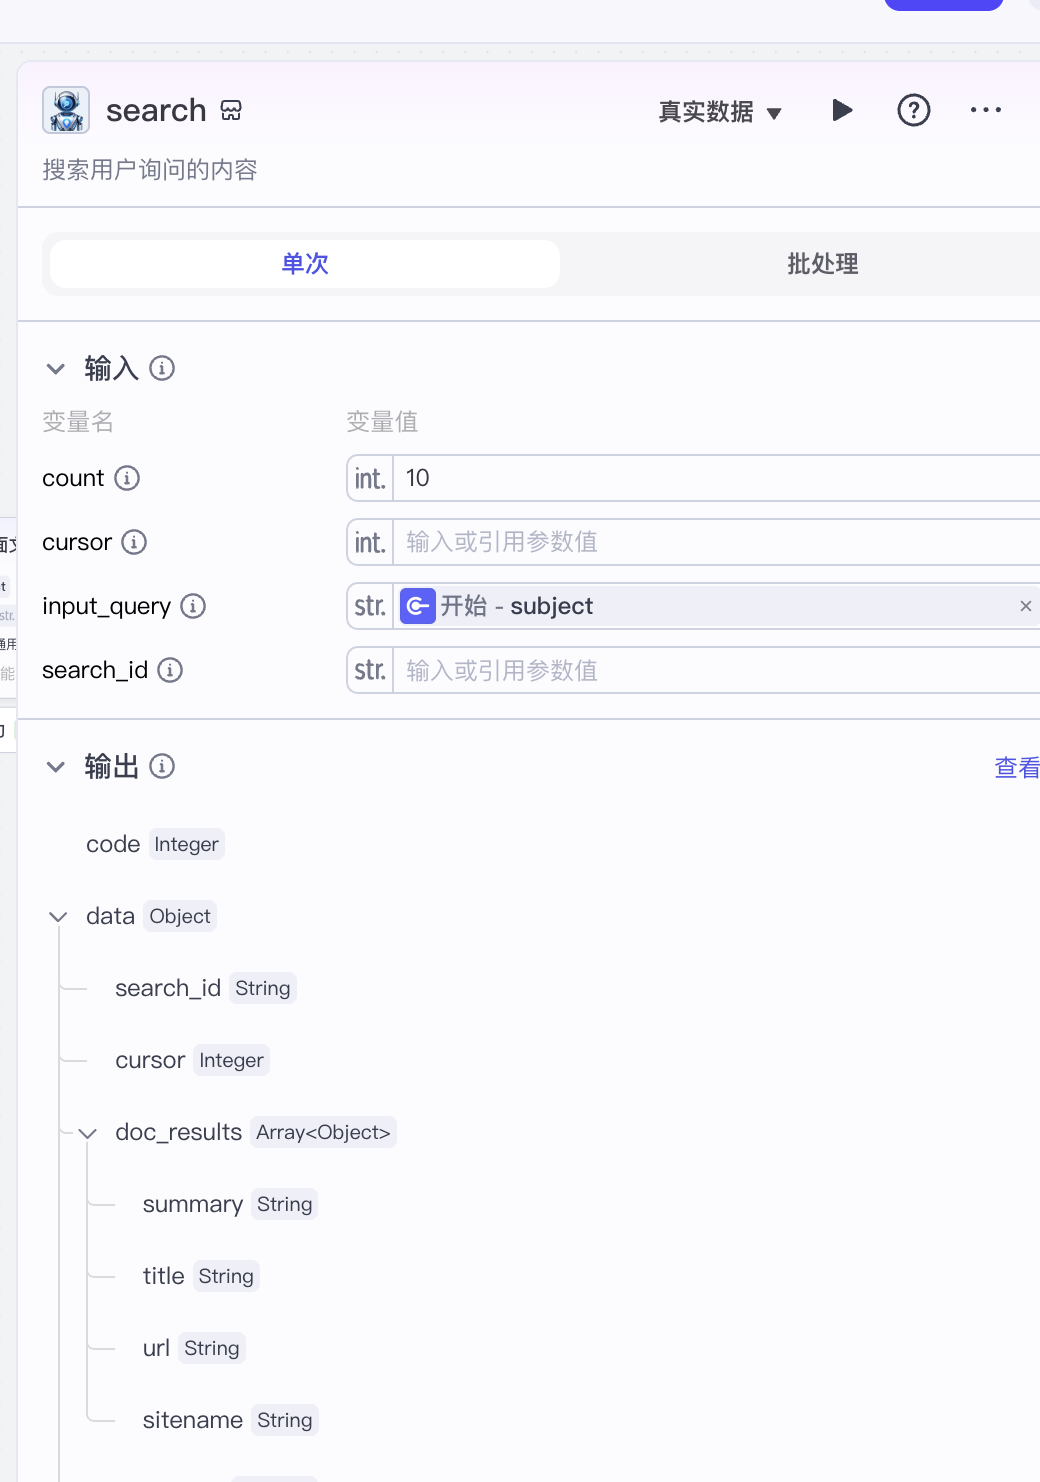Click the search node robot icon
The width and height of the screenshot is (1040, 1482).
click(66, 110)
